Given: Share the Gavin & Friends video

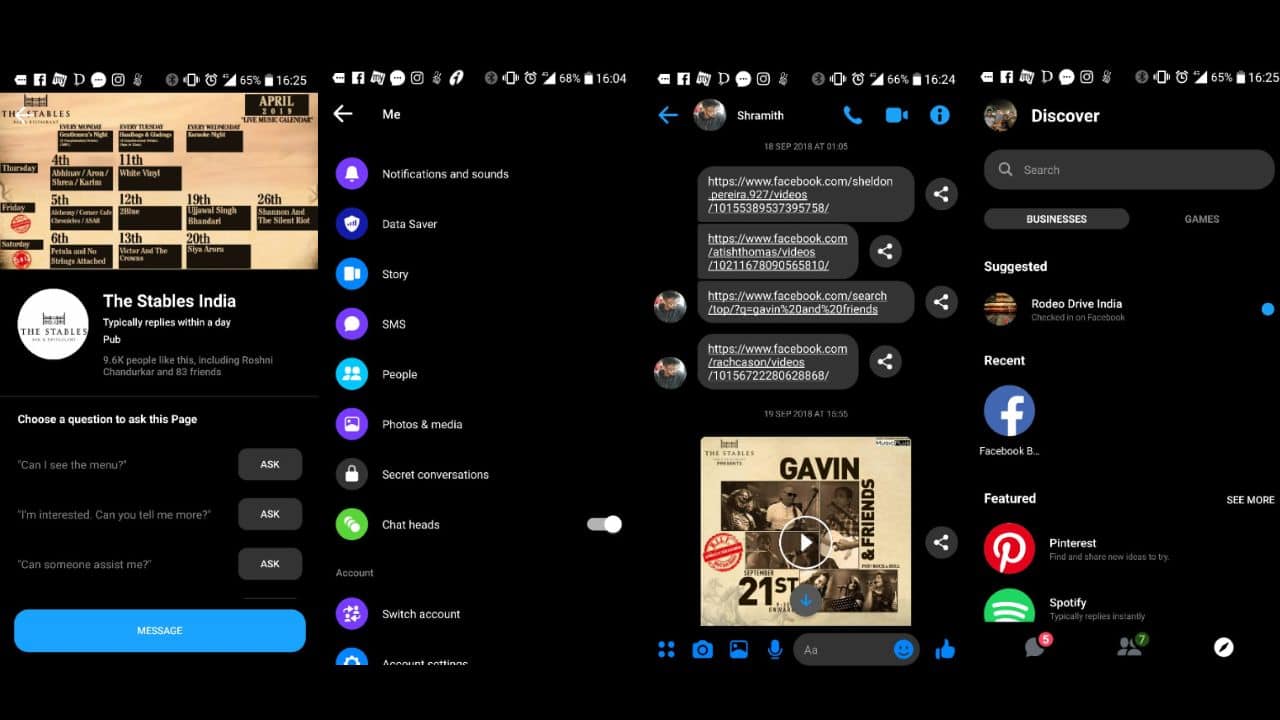Looking at the screenshot, I should [x=941, y=542].
